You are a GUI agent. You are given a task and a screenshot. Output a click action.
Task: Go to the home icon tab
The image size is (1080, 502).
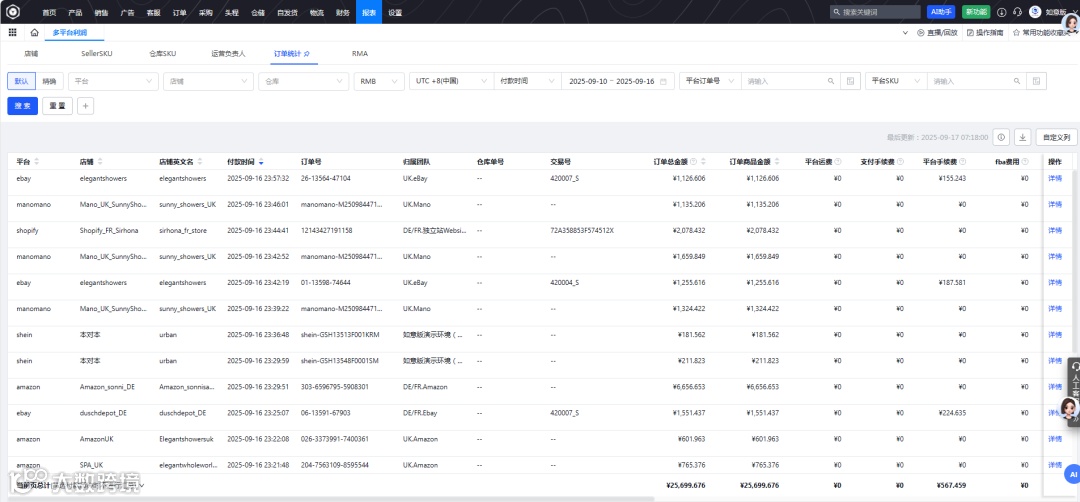(34, 32)
